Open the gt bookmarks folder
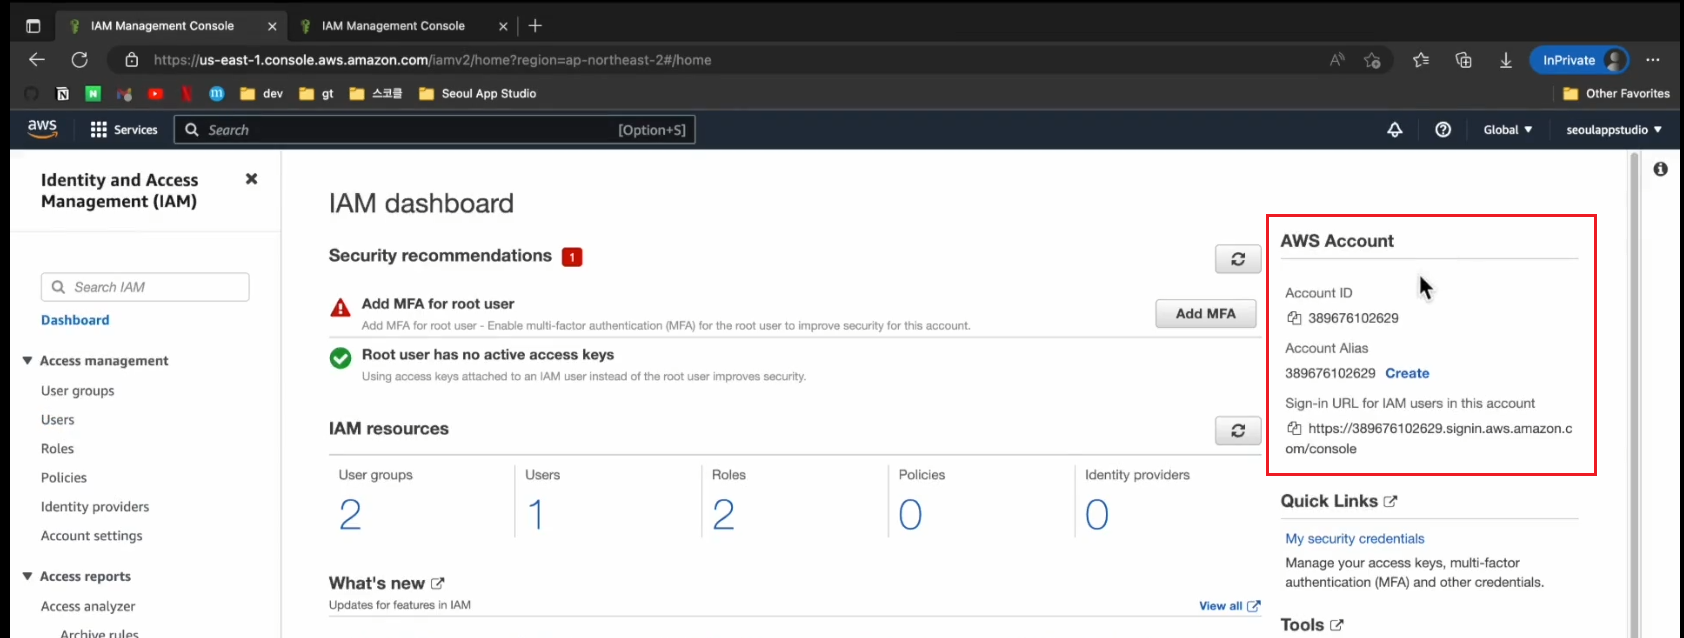This screenshot has height=638, width=1684. point(316,94)
